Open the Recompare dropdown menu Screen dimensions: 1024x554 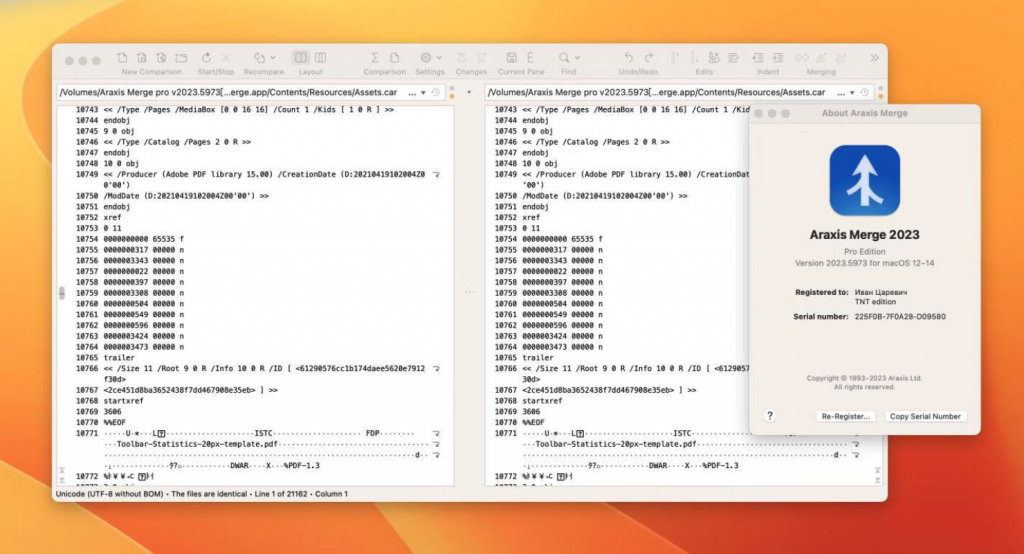tap(263, 58)
